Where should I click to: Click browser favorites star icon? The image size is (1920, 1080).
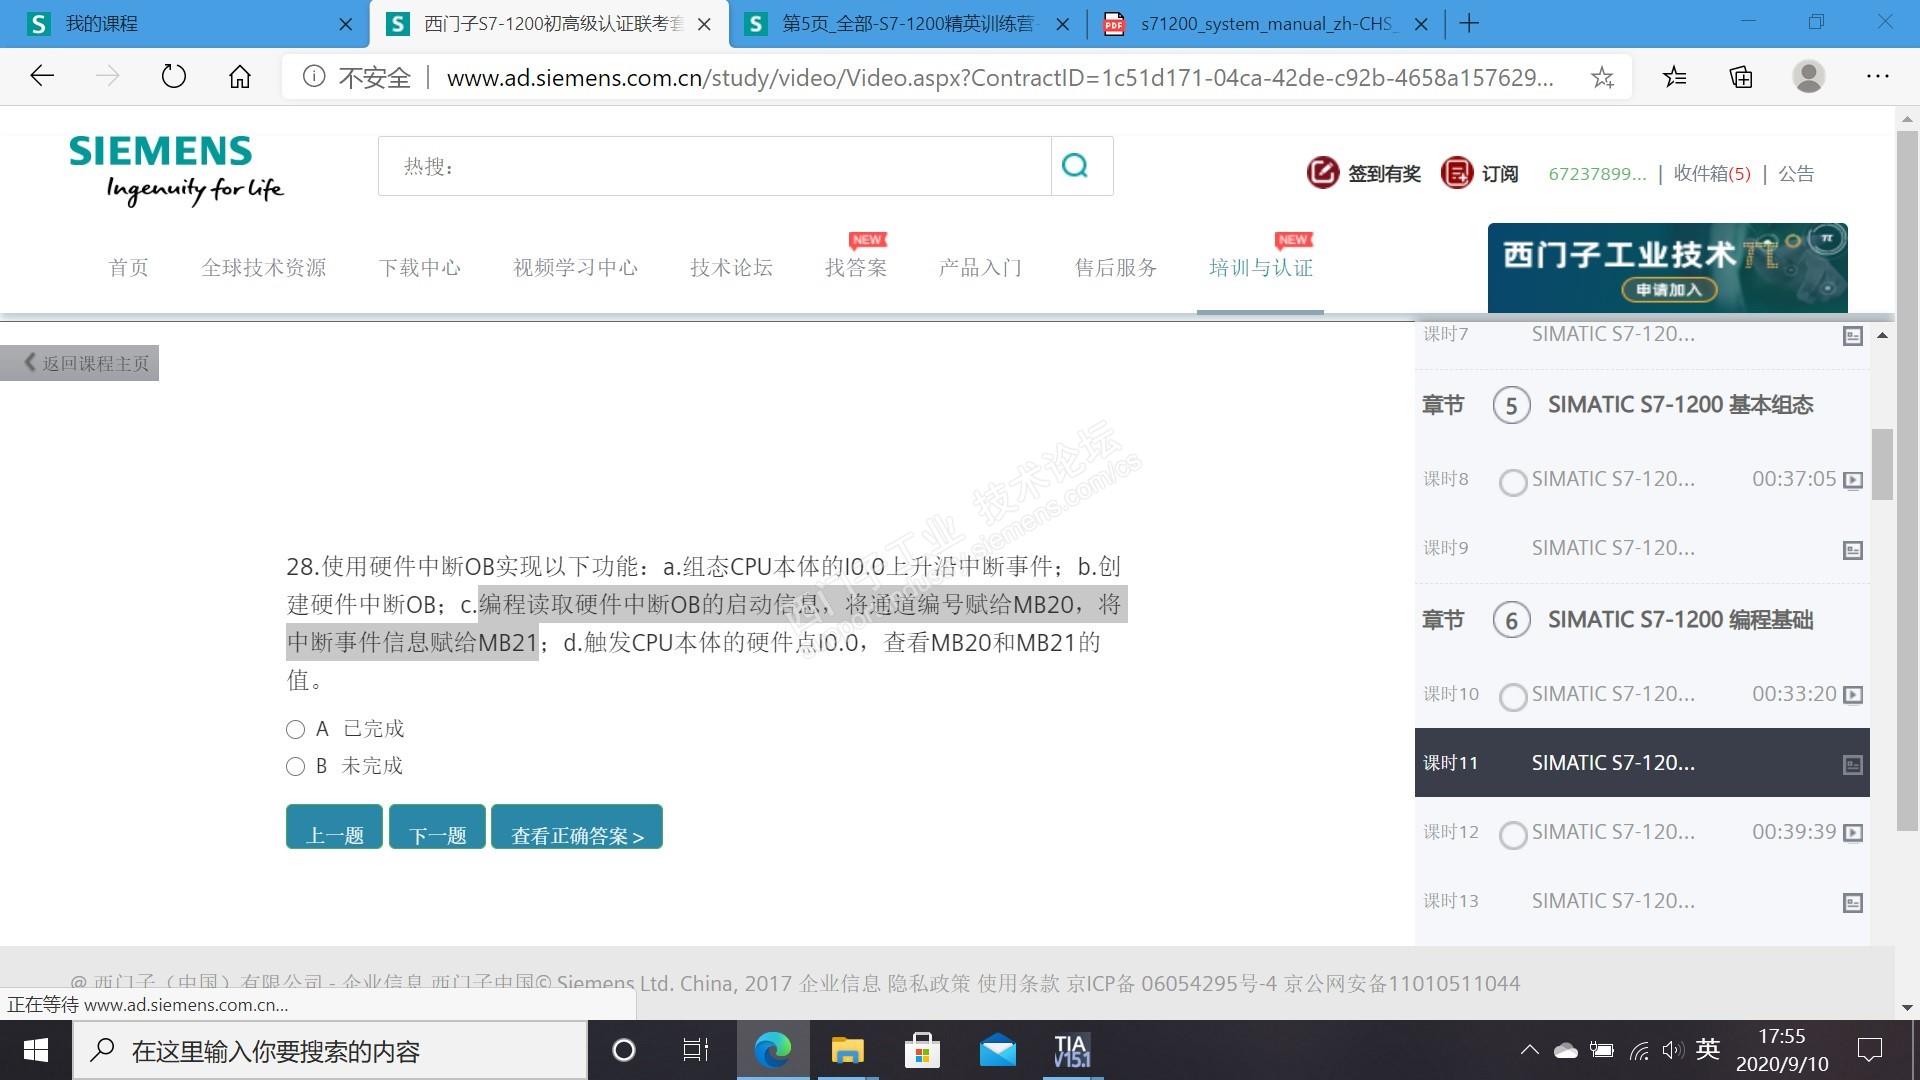[1602, 77]
